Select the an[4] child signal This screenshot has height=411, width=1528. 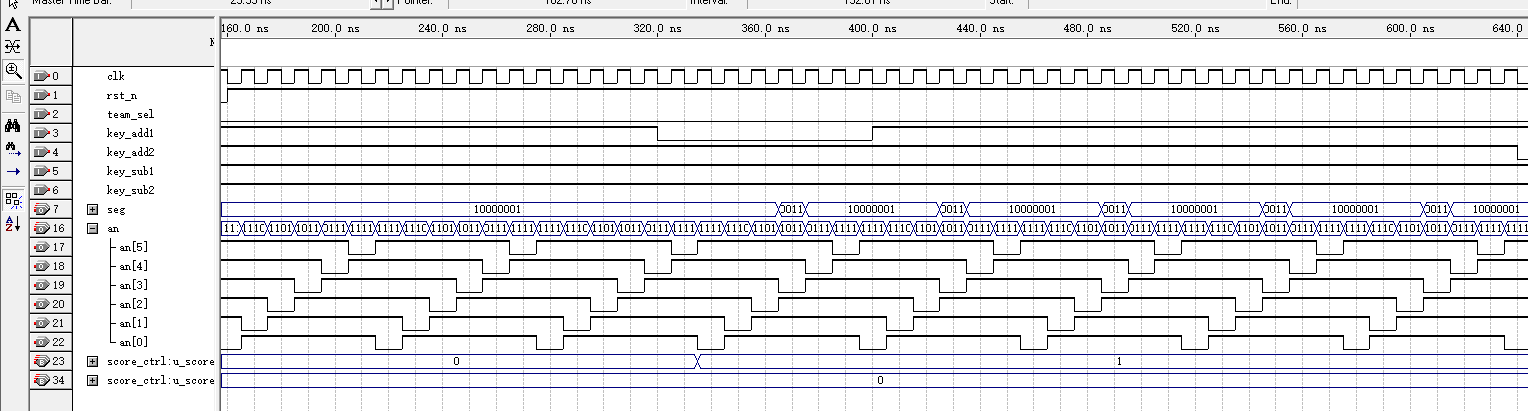(133, 266)
